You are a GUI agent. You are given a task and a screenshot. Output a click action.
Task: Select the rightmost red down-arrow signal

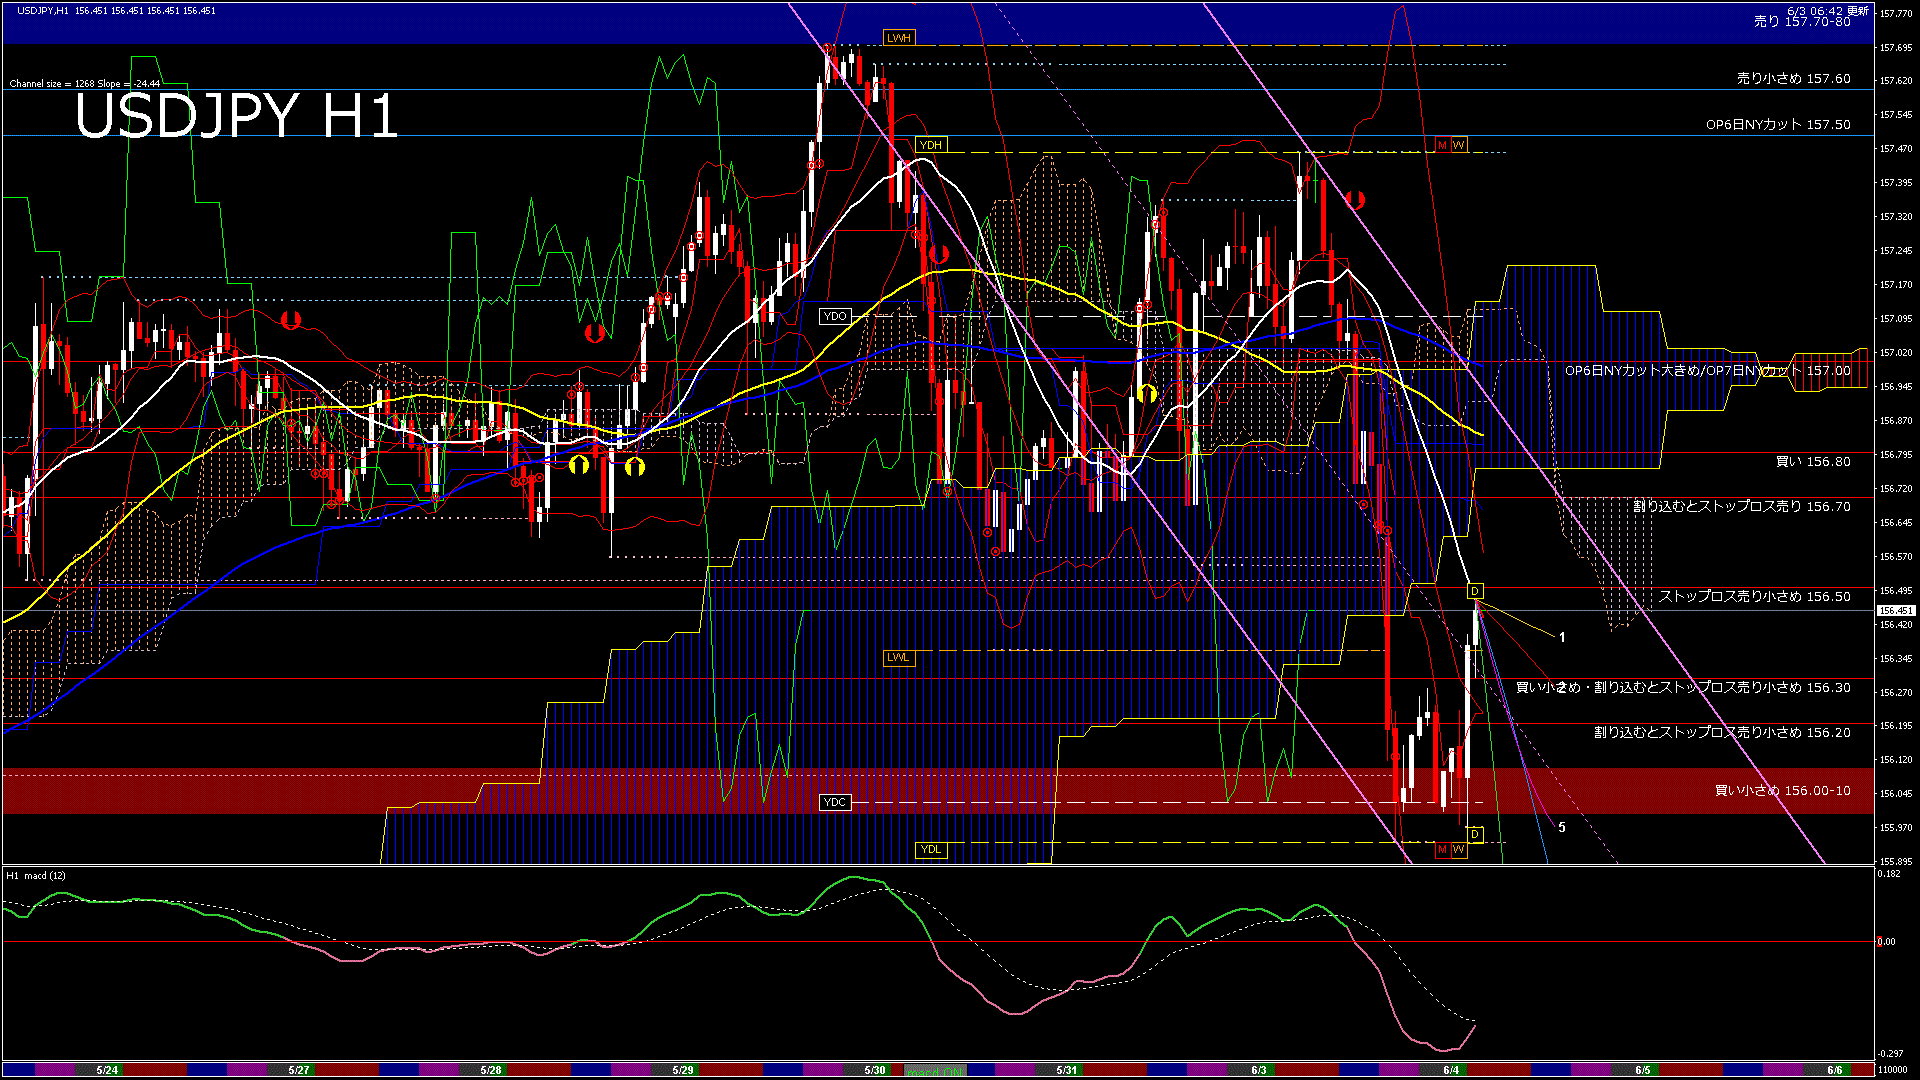(x=1355, y=200)
